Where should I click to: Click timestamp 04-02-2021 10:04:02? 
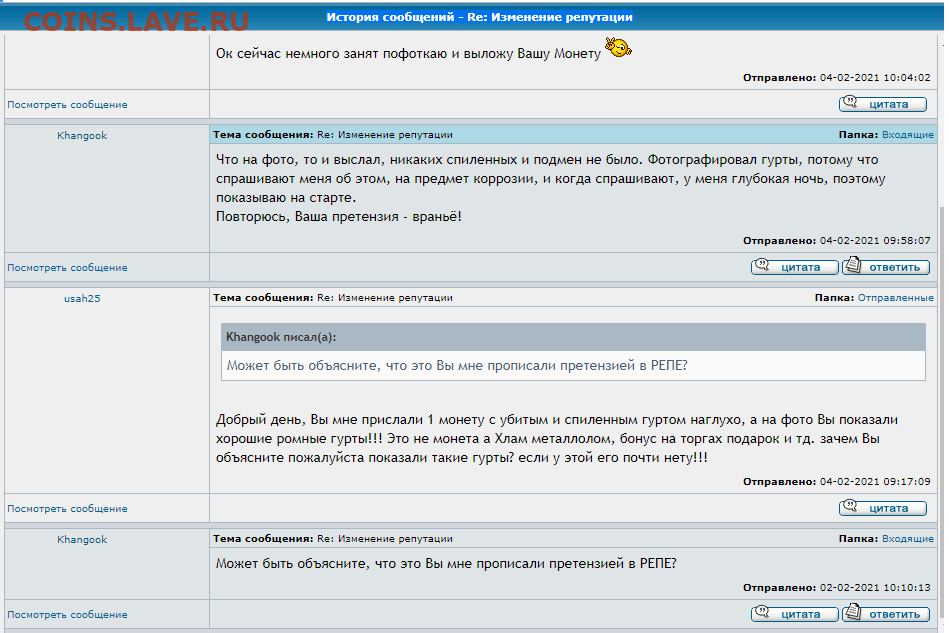click(875, 77)
